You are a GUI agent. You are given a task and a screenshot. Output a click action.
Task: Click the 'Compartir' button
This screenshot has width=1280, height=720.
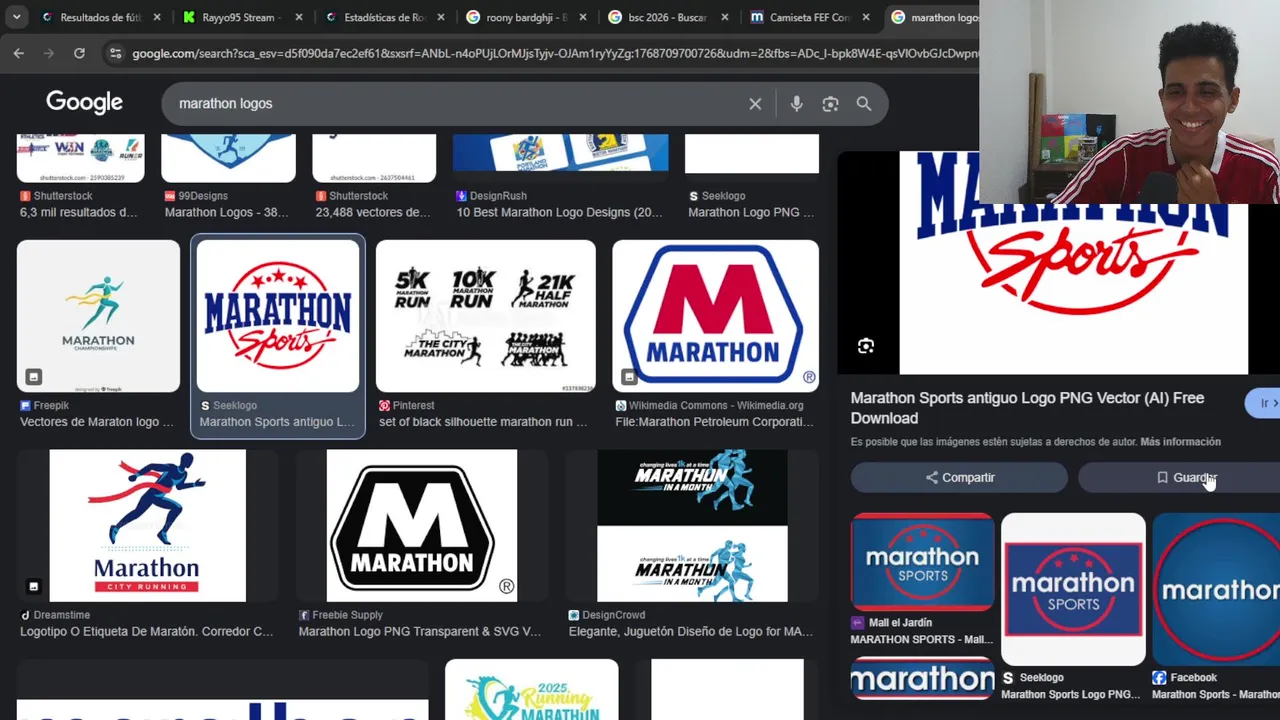tap(959, 478)
